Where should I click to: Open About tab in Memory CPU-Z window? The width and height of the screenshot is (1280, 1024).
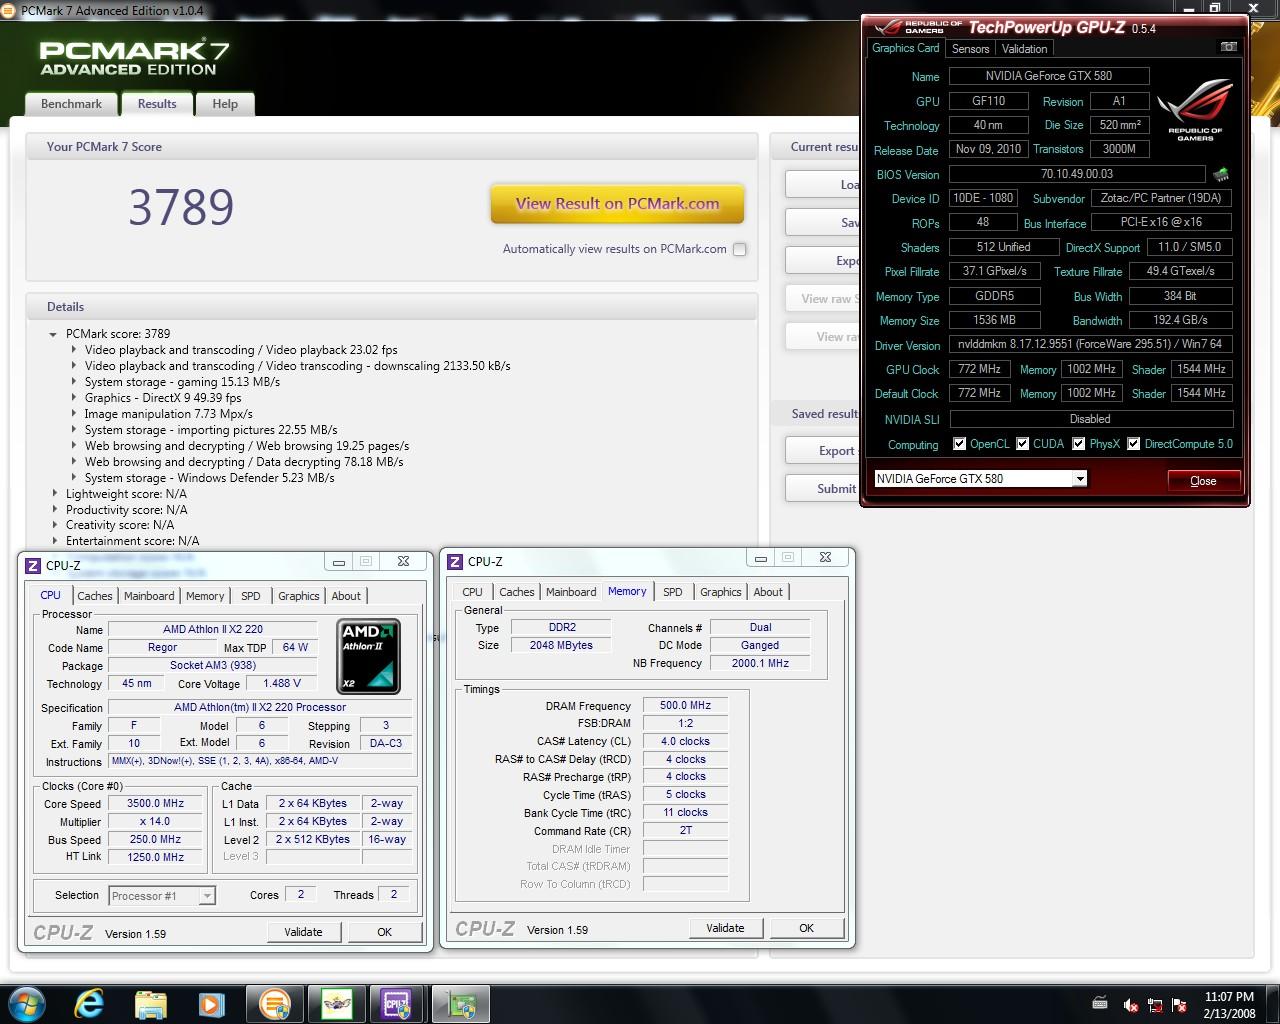point(768,592)
